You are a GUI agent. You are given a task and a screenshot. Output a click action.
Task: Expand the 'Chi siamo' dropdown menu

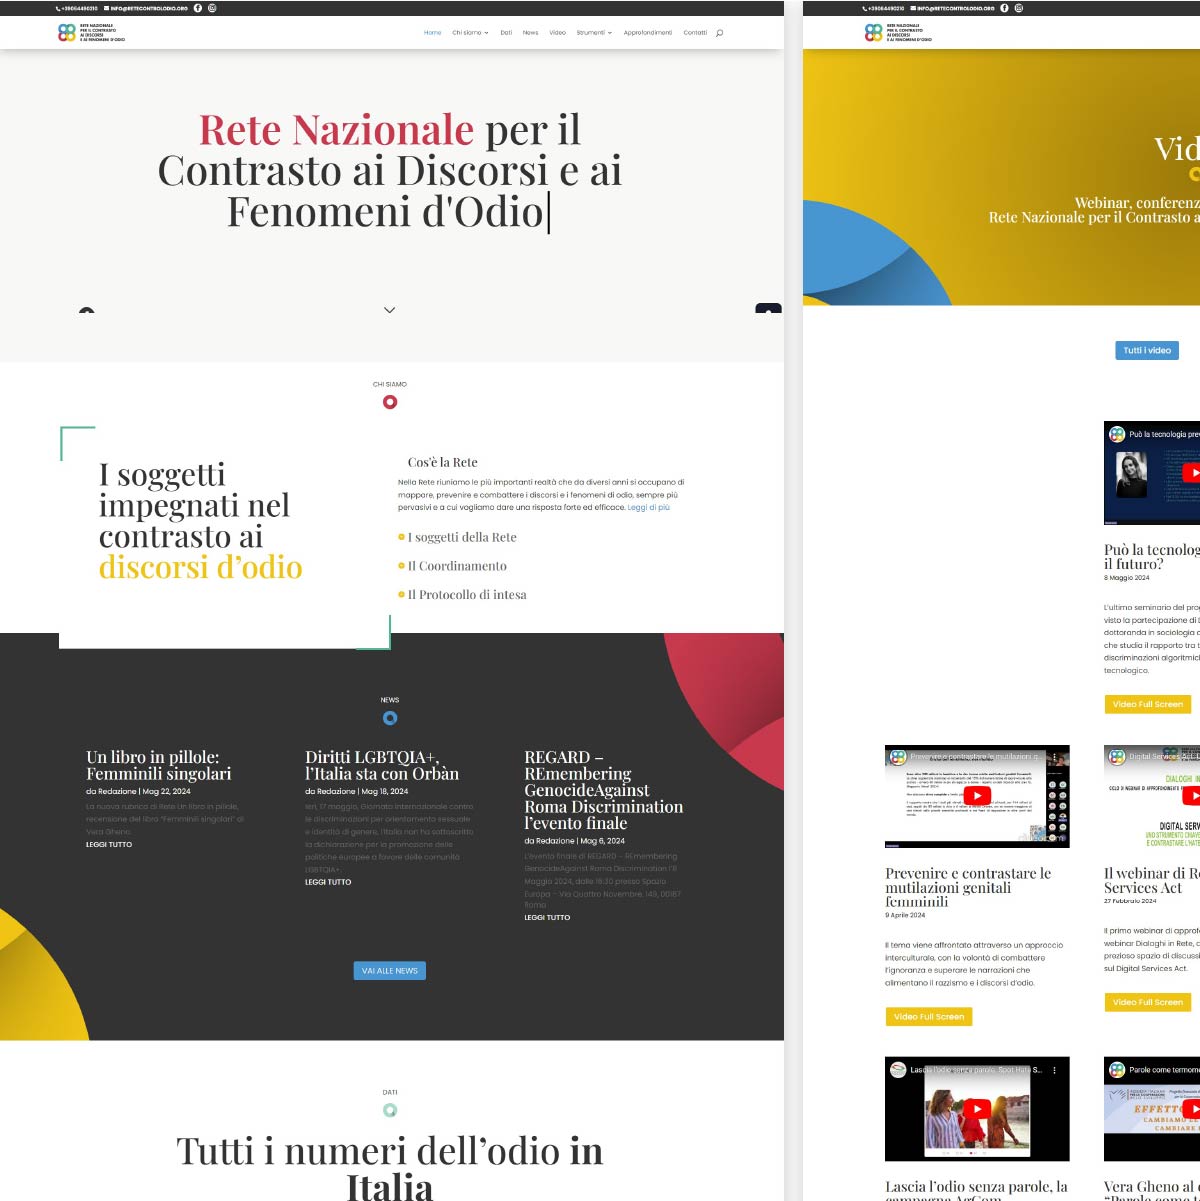click(x=470, y=33)
